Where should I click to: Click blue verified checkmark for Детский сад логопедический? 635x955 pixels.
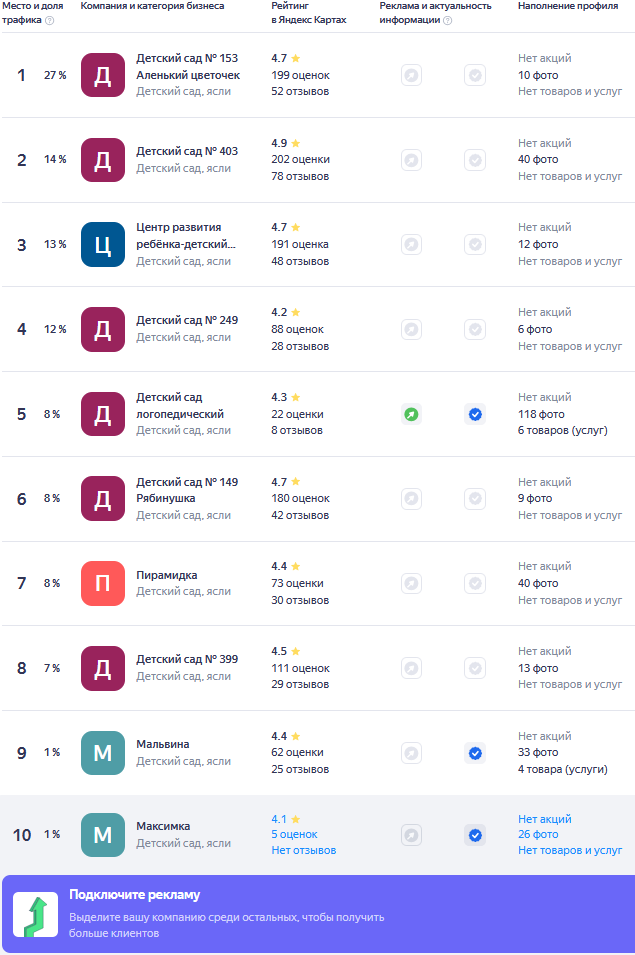coord(475,414)
